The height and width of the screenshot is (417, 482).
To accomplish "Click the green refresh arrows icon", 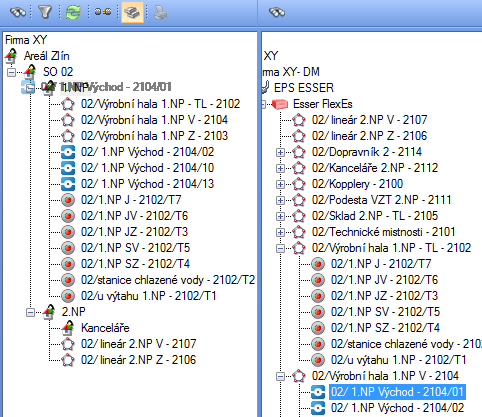I will 73,12.
